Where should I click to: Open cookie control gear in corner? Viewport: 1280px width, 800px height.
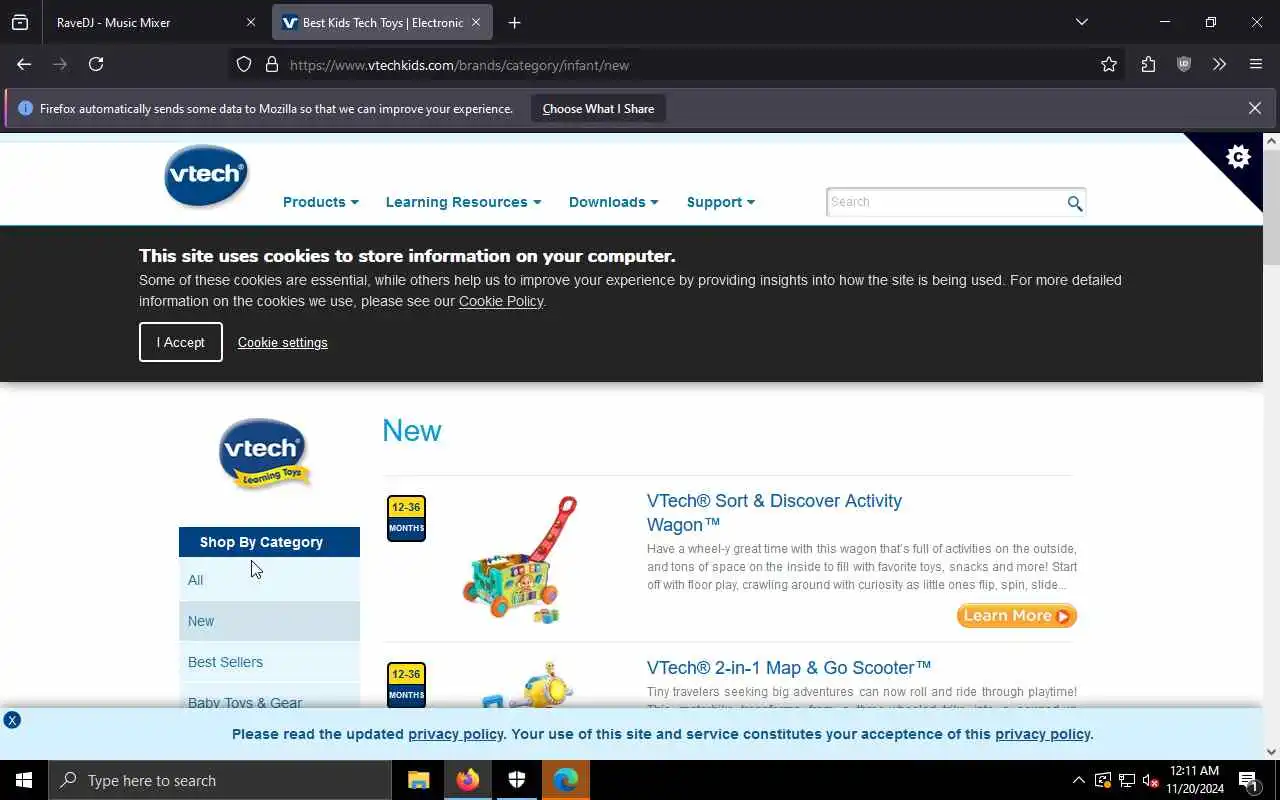(x=1238, y=157)
